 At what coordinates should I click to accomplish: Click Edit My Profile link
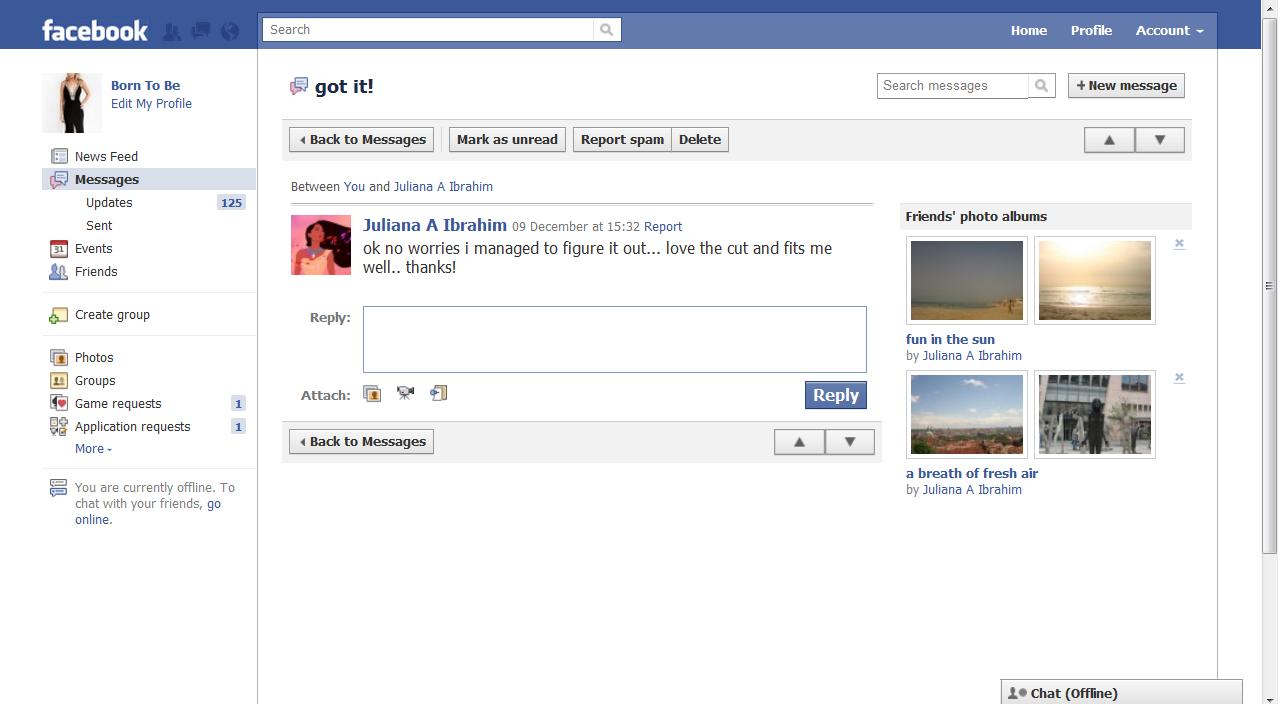coord(151,104)
